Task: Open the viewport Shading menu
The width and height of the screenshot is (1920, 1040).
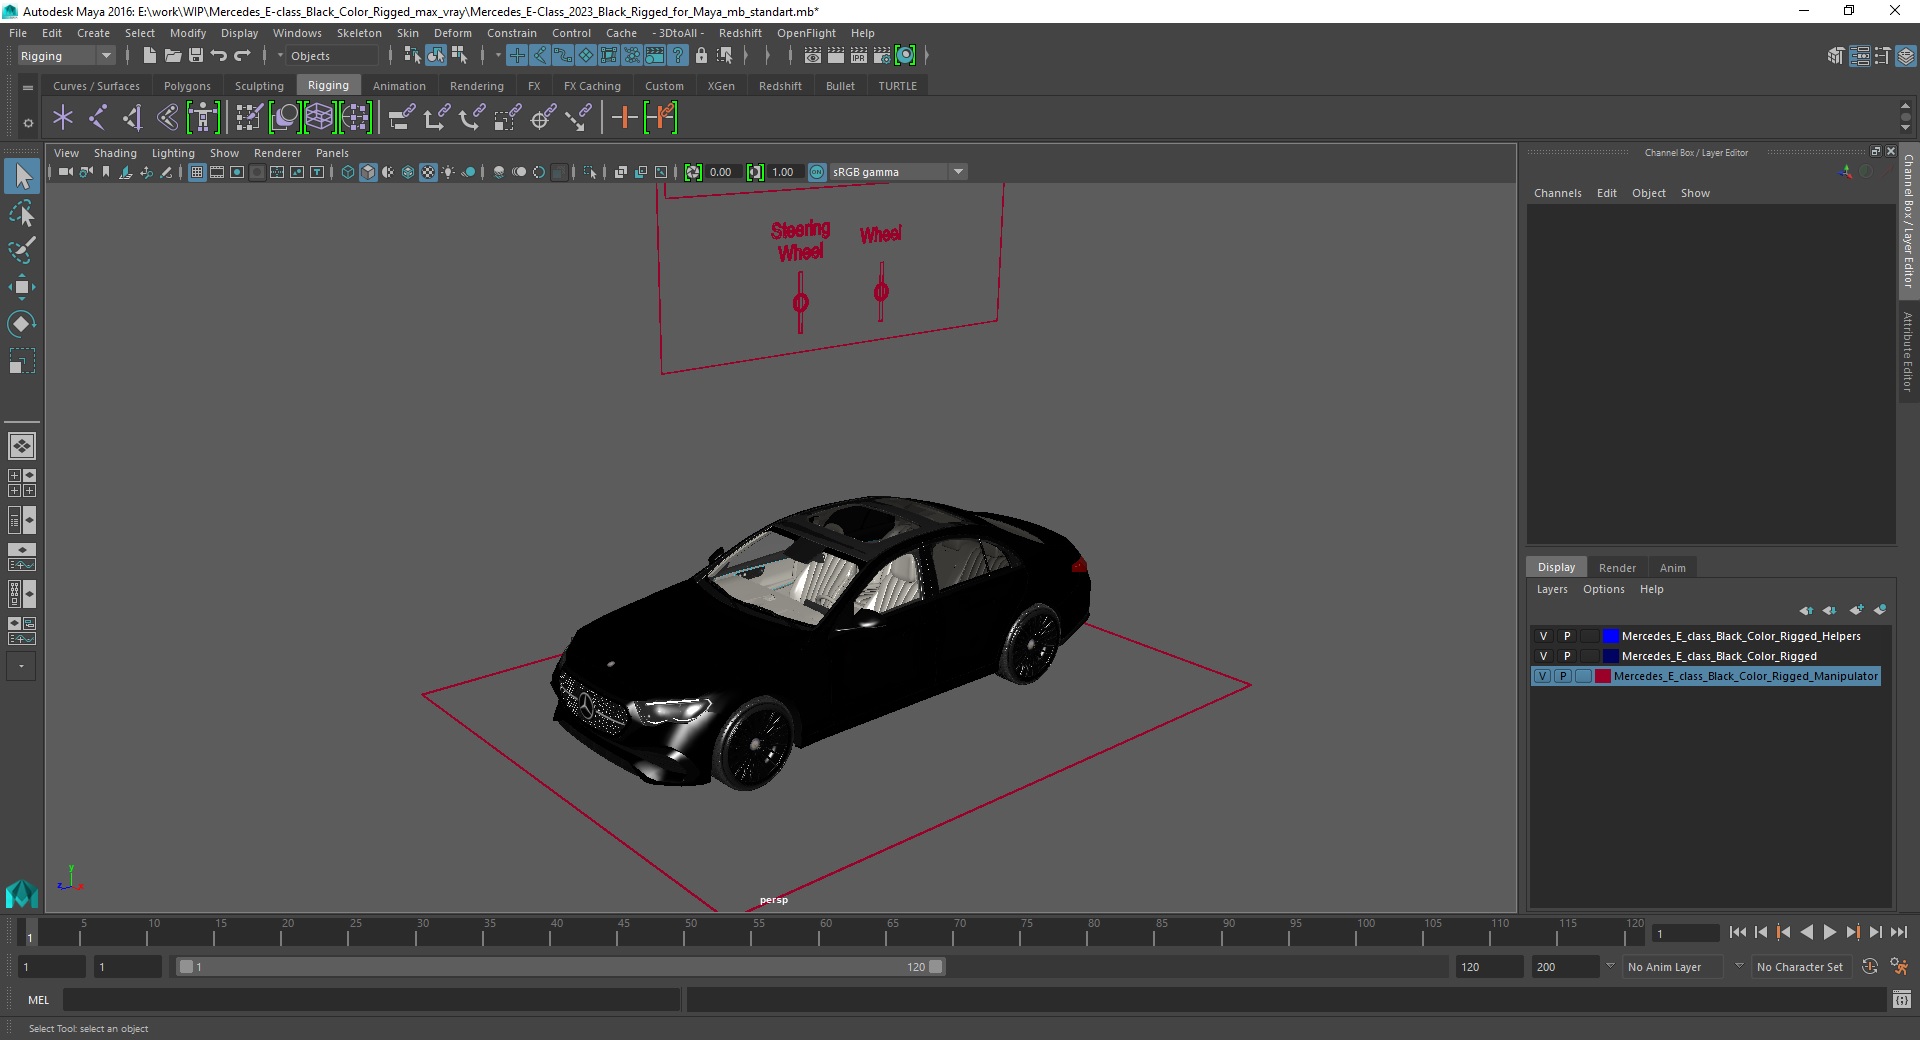Action: coord(115,153)
